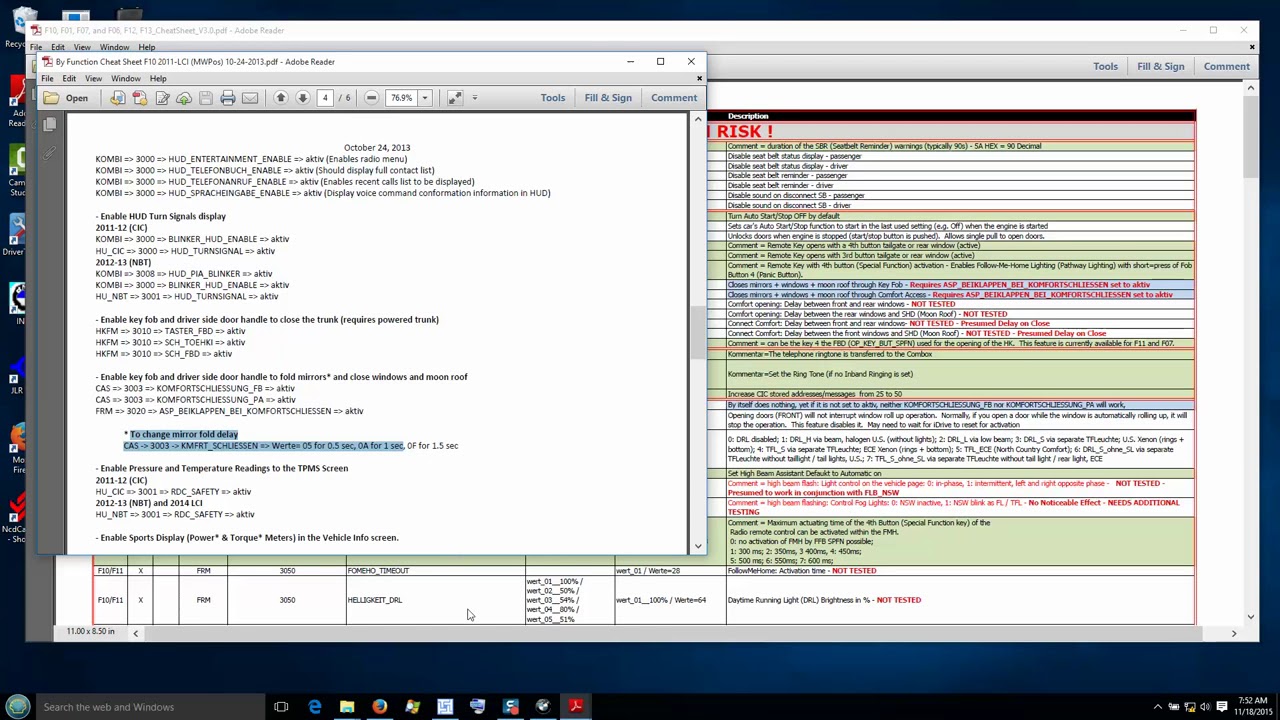Click the Read mode expand icon

coord(454,98)
